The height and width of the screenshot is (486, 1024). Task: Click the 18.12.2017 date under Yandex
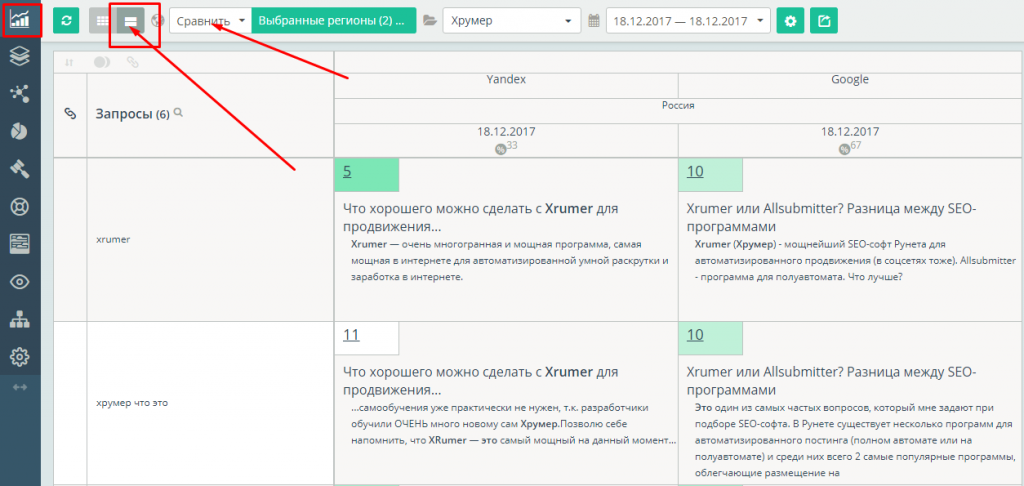point(506,131)
